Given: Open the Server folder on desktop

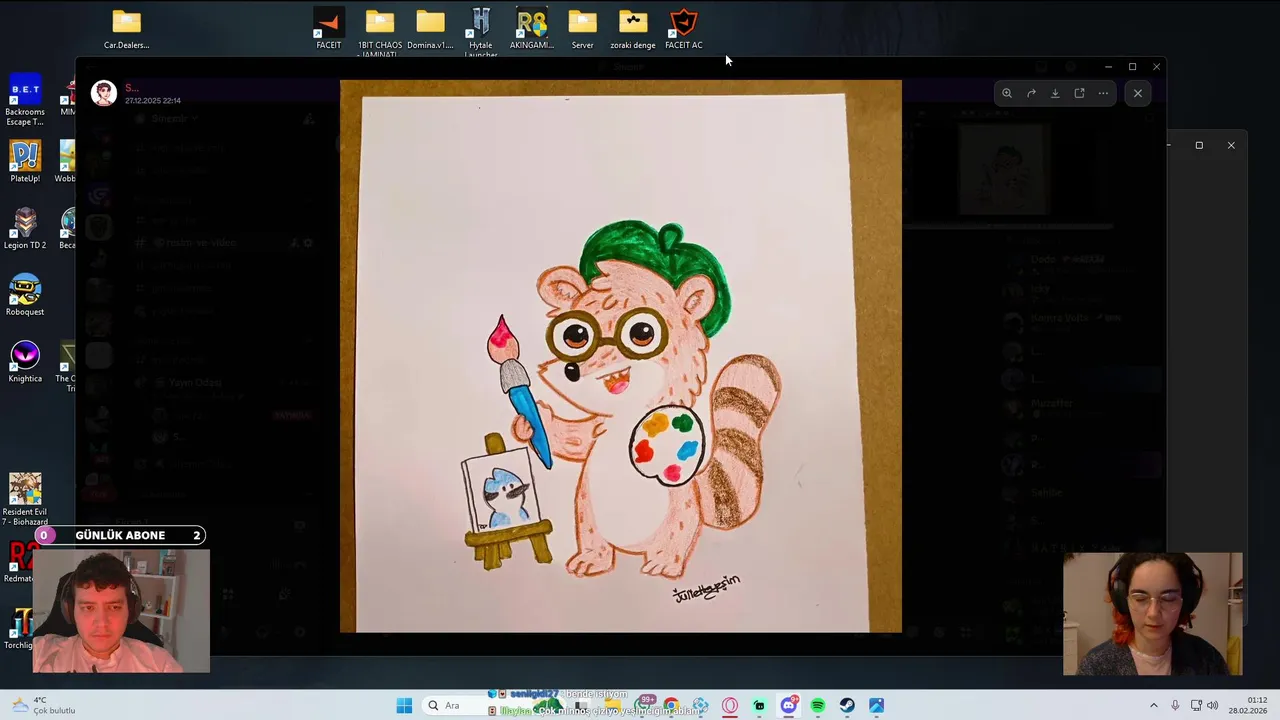Looking at the screenshot, I should click(582, 29).
